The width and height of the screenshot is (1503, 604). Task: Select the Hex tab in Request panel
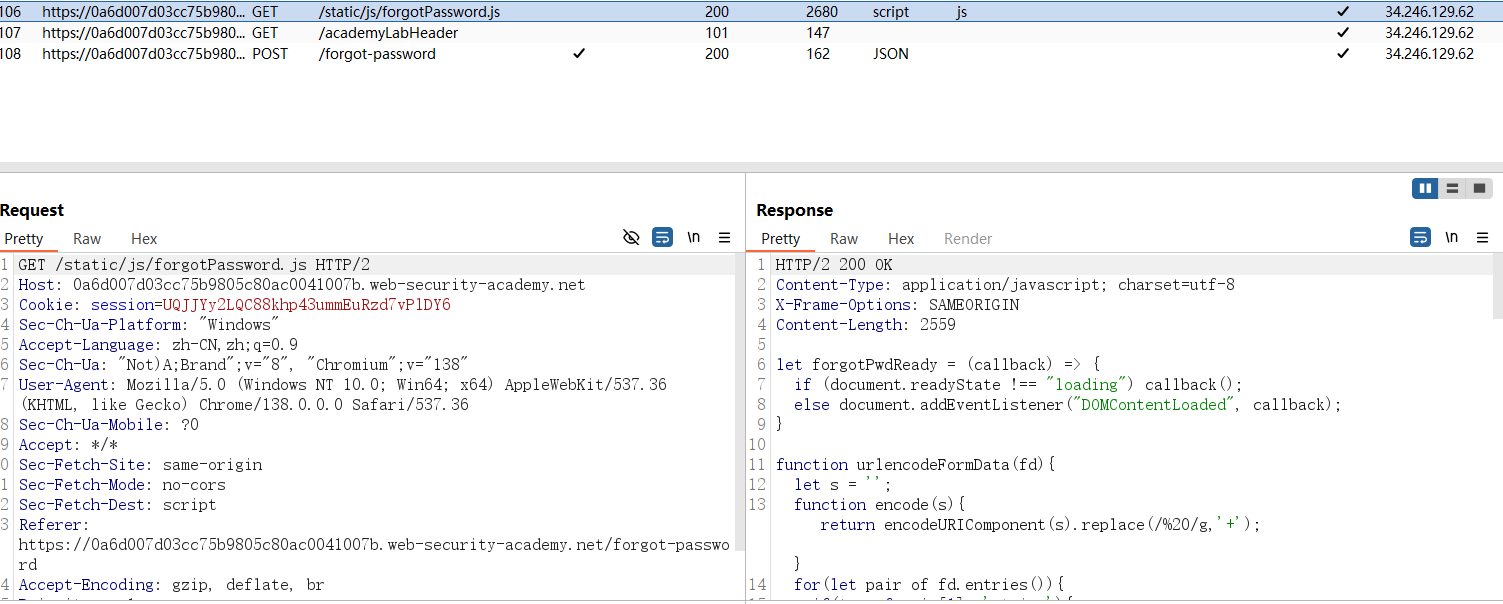coord(144,239)
